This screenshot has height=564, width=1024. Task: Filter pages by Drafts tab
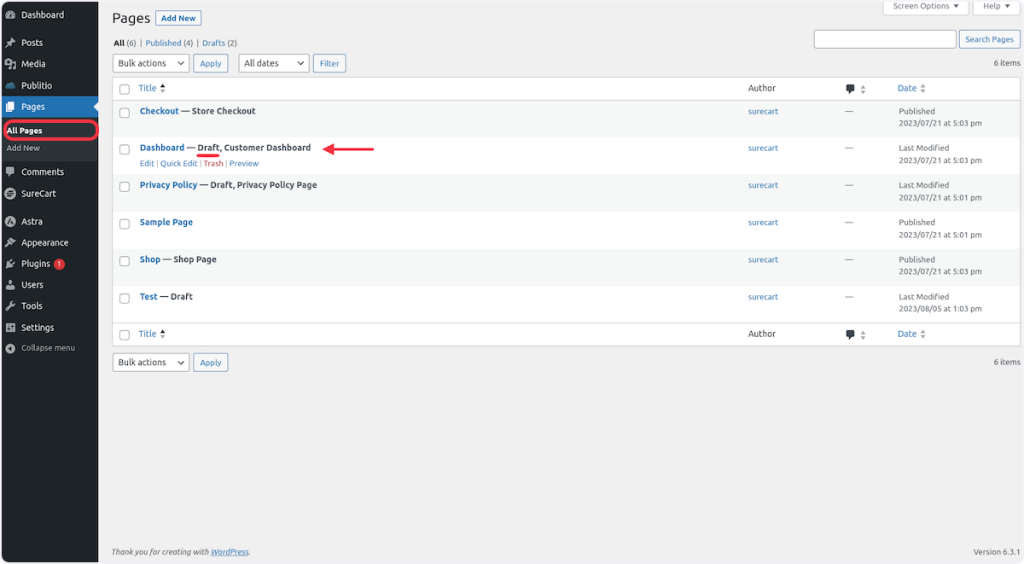point(214,43)
